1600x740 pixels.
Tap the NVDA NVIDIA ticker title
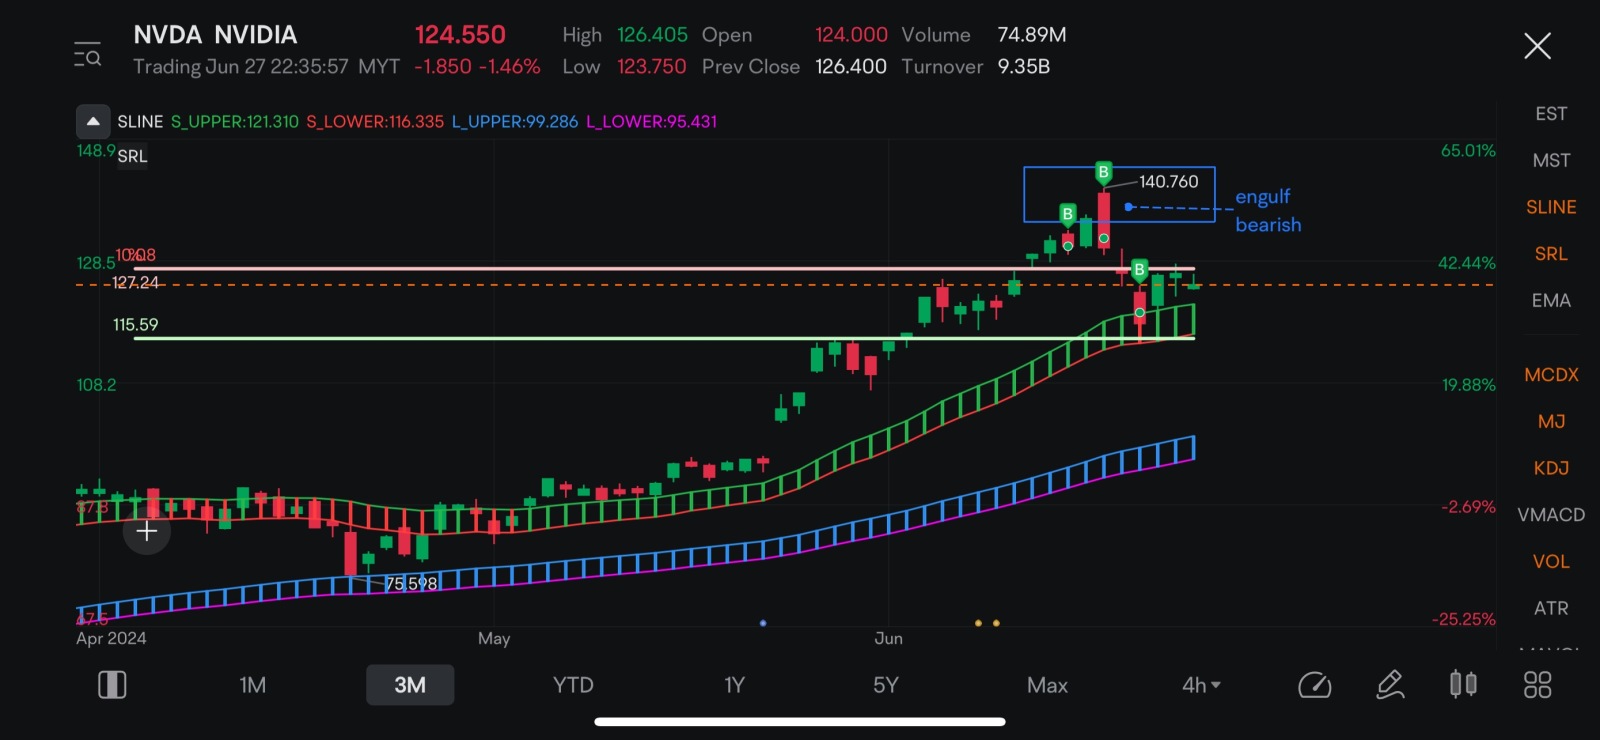(x=215, y=35)
